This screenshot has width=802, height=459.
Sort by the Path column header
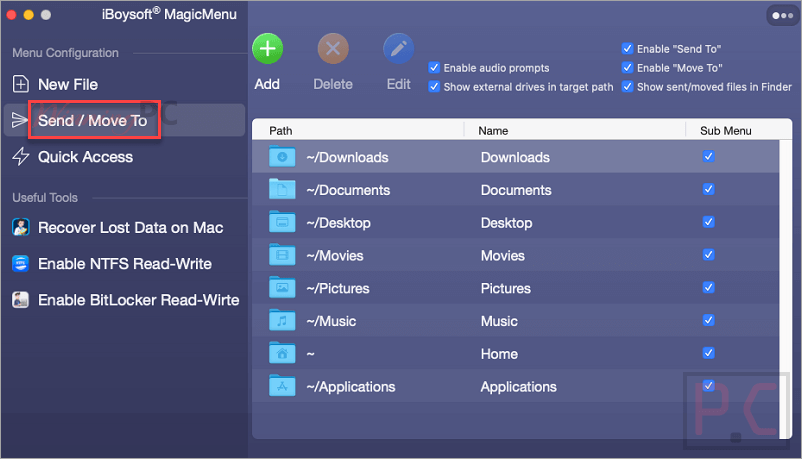(x=281, y=130)
